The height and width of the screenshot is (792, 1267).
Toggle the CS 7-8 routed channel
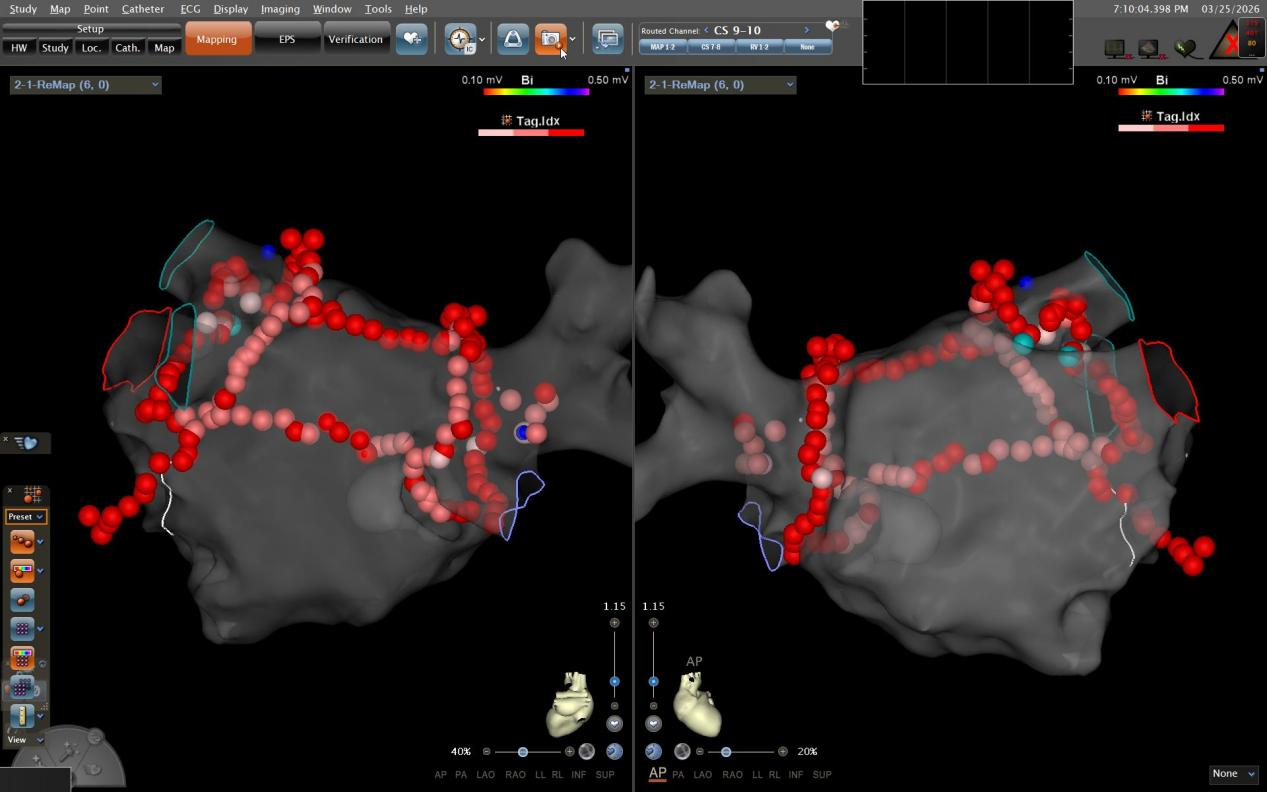[x=711, y=47]
